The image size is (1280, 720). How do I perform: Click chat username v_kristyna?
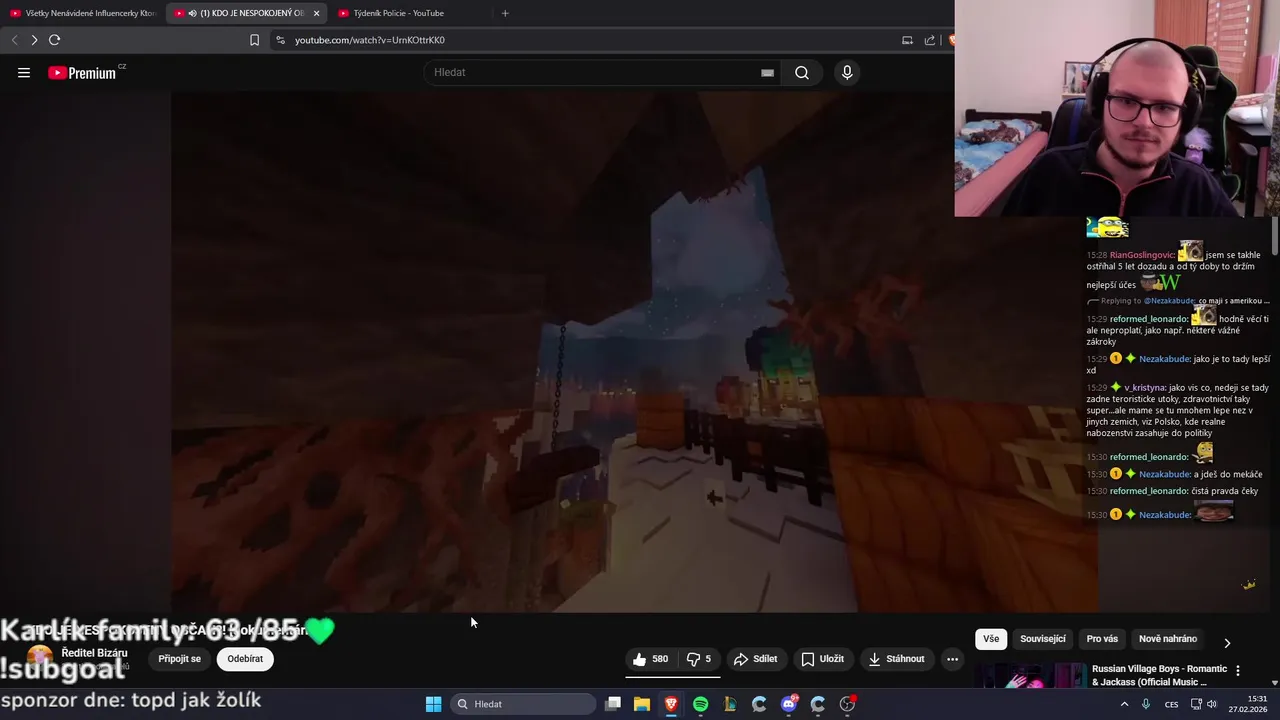pos(1145,387)
